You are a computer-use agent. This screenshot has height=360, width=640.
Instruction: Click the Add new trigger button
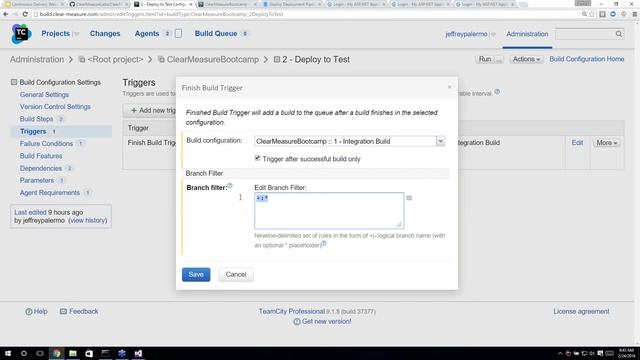pos(152,111)
